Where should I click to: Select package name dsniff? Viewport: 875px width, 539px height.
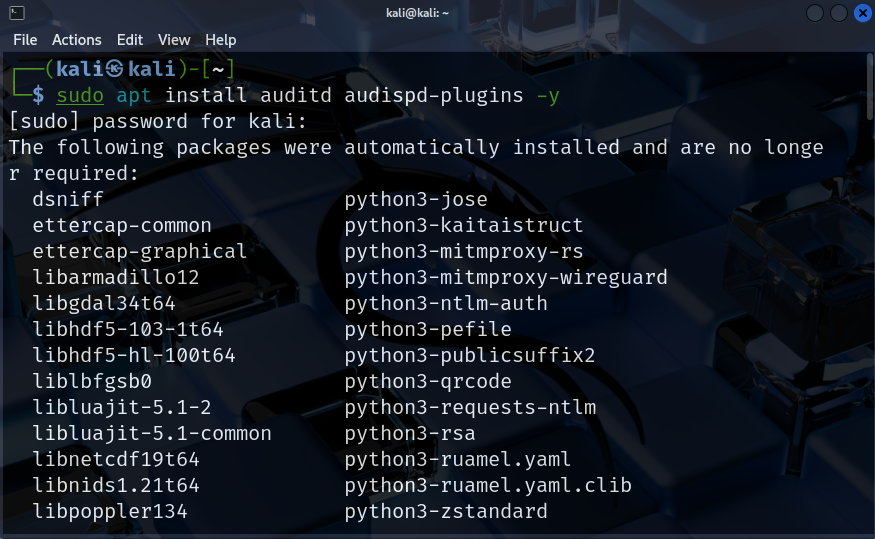point(68,199)
